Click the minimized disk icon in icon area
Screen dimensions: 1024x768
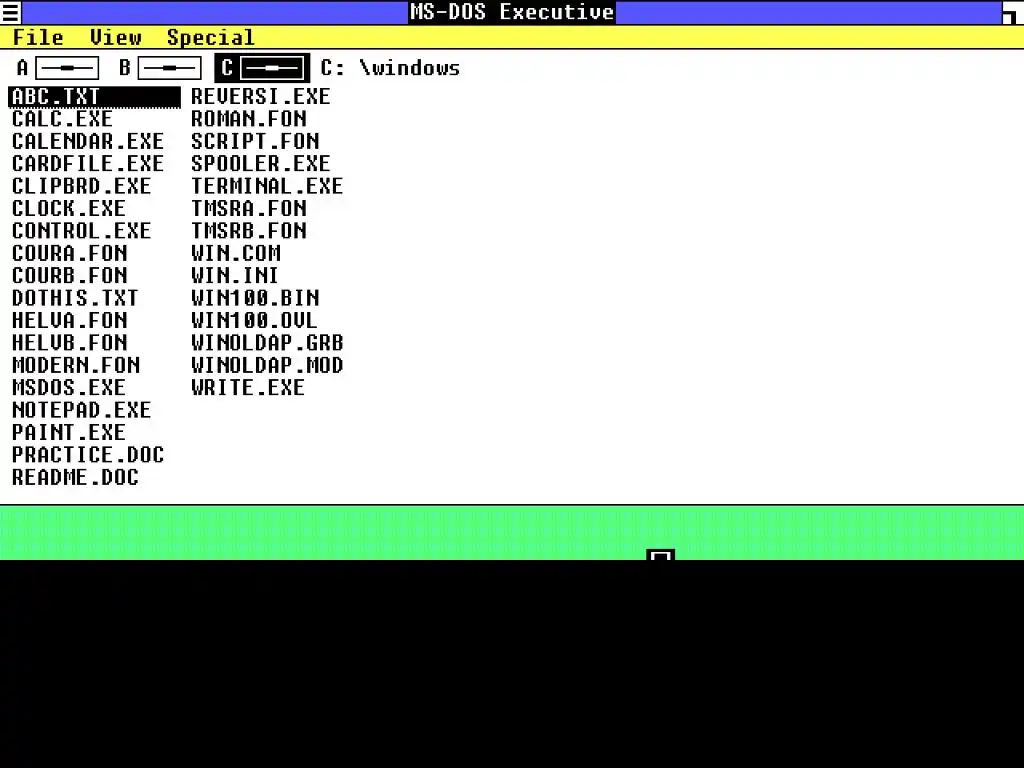660,555
